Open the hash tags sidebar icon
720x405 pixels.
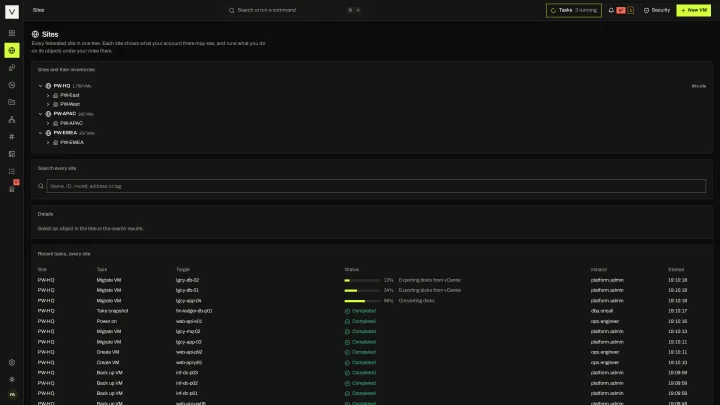tap(12, 137)
